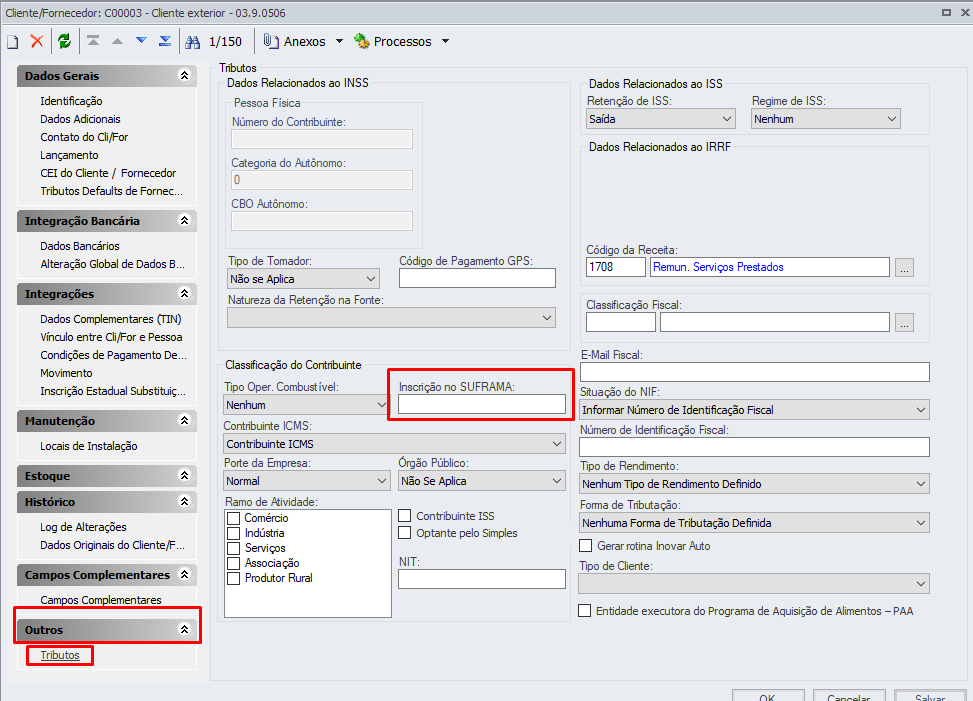
Task: Collapse the Integração Bancária section
Action: [x=184, y=221]
